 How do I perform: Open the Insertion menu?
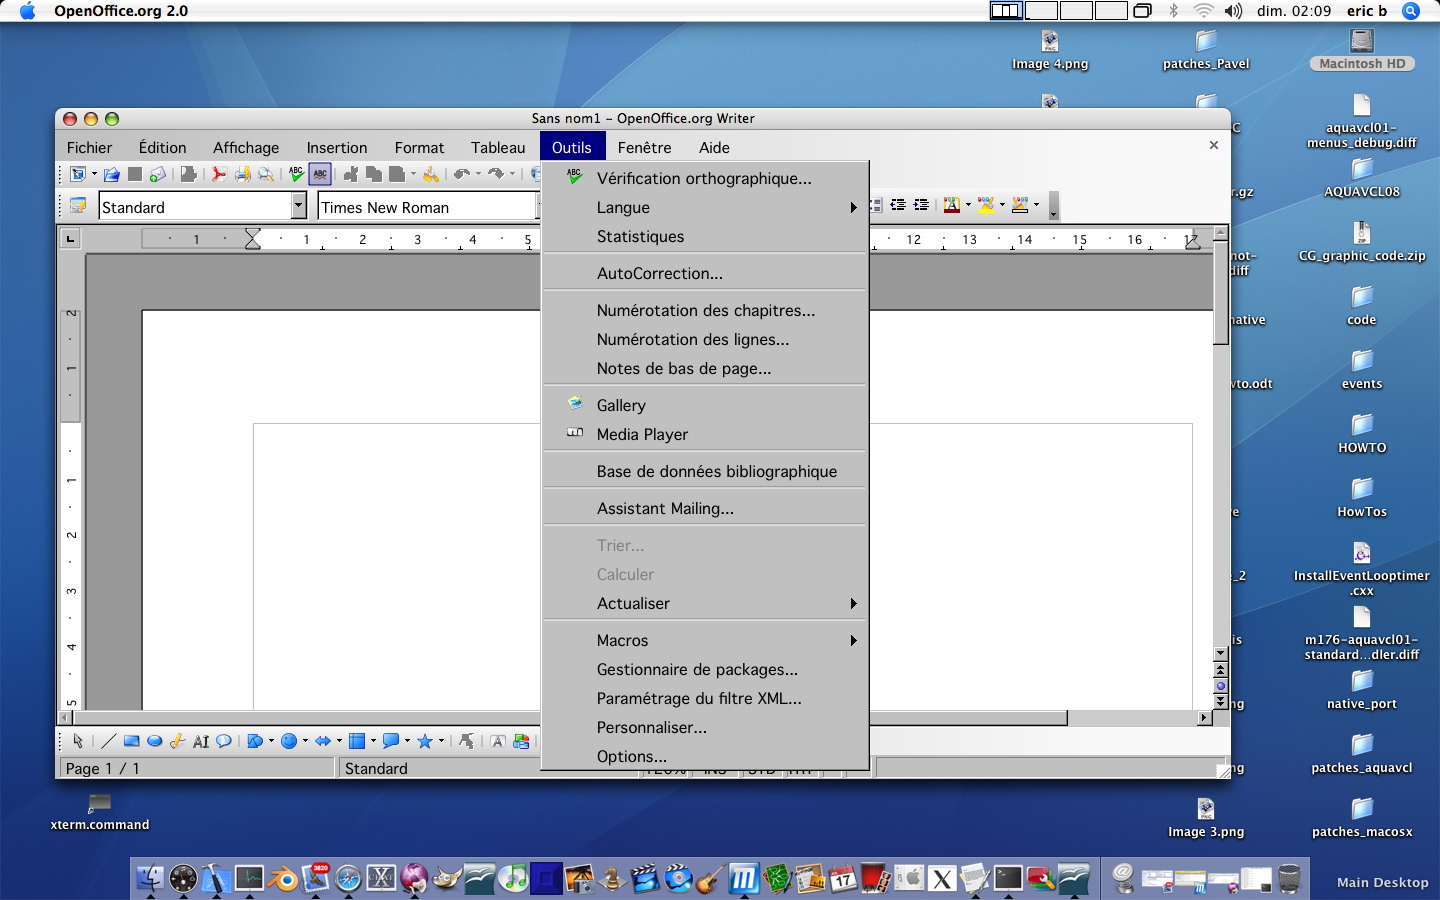point(337,147)
